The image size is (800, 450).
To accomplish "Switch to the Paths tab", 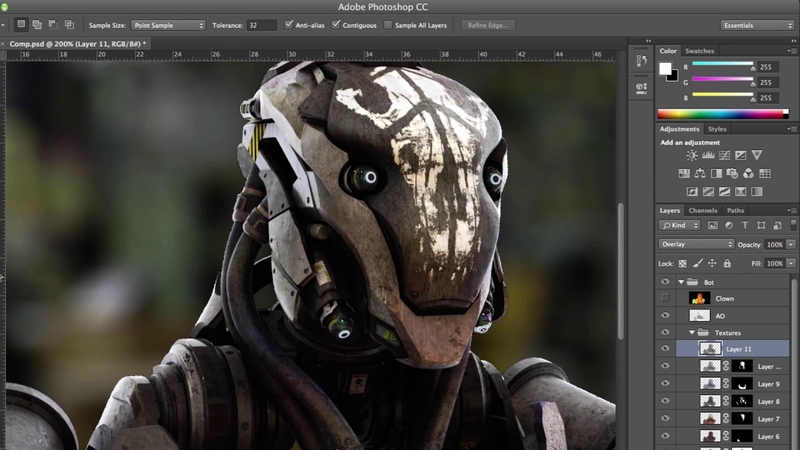I will 735,210.
